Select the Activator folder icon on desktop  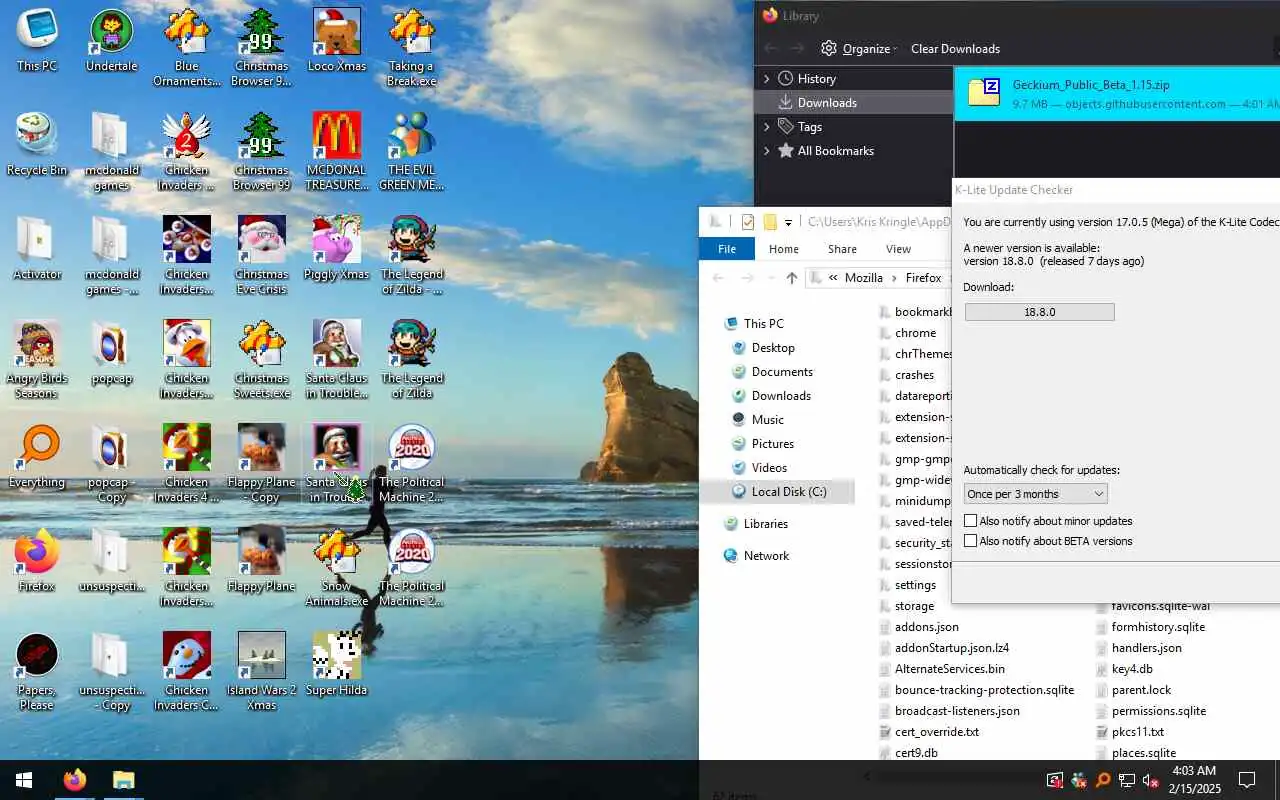click(37, 248)
